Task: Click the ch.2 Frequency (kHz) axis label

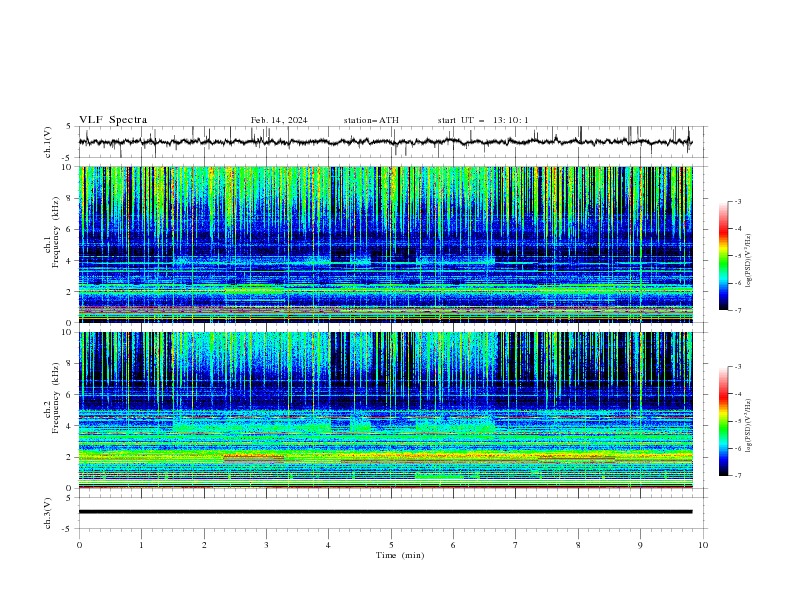Action: coord(52,398)
